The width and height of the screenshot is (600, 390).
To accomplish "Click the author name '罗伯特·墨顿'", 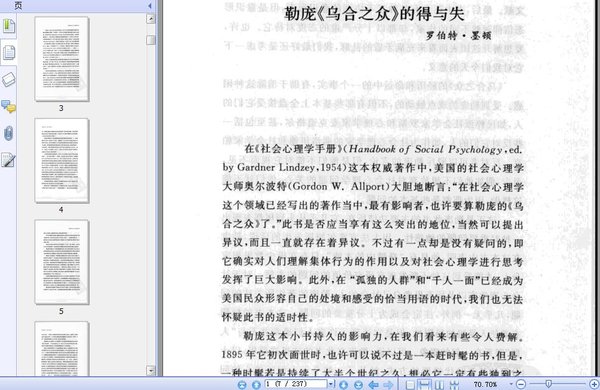I will tap(458, 36).
